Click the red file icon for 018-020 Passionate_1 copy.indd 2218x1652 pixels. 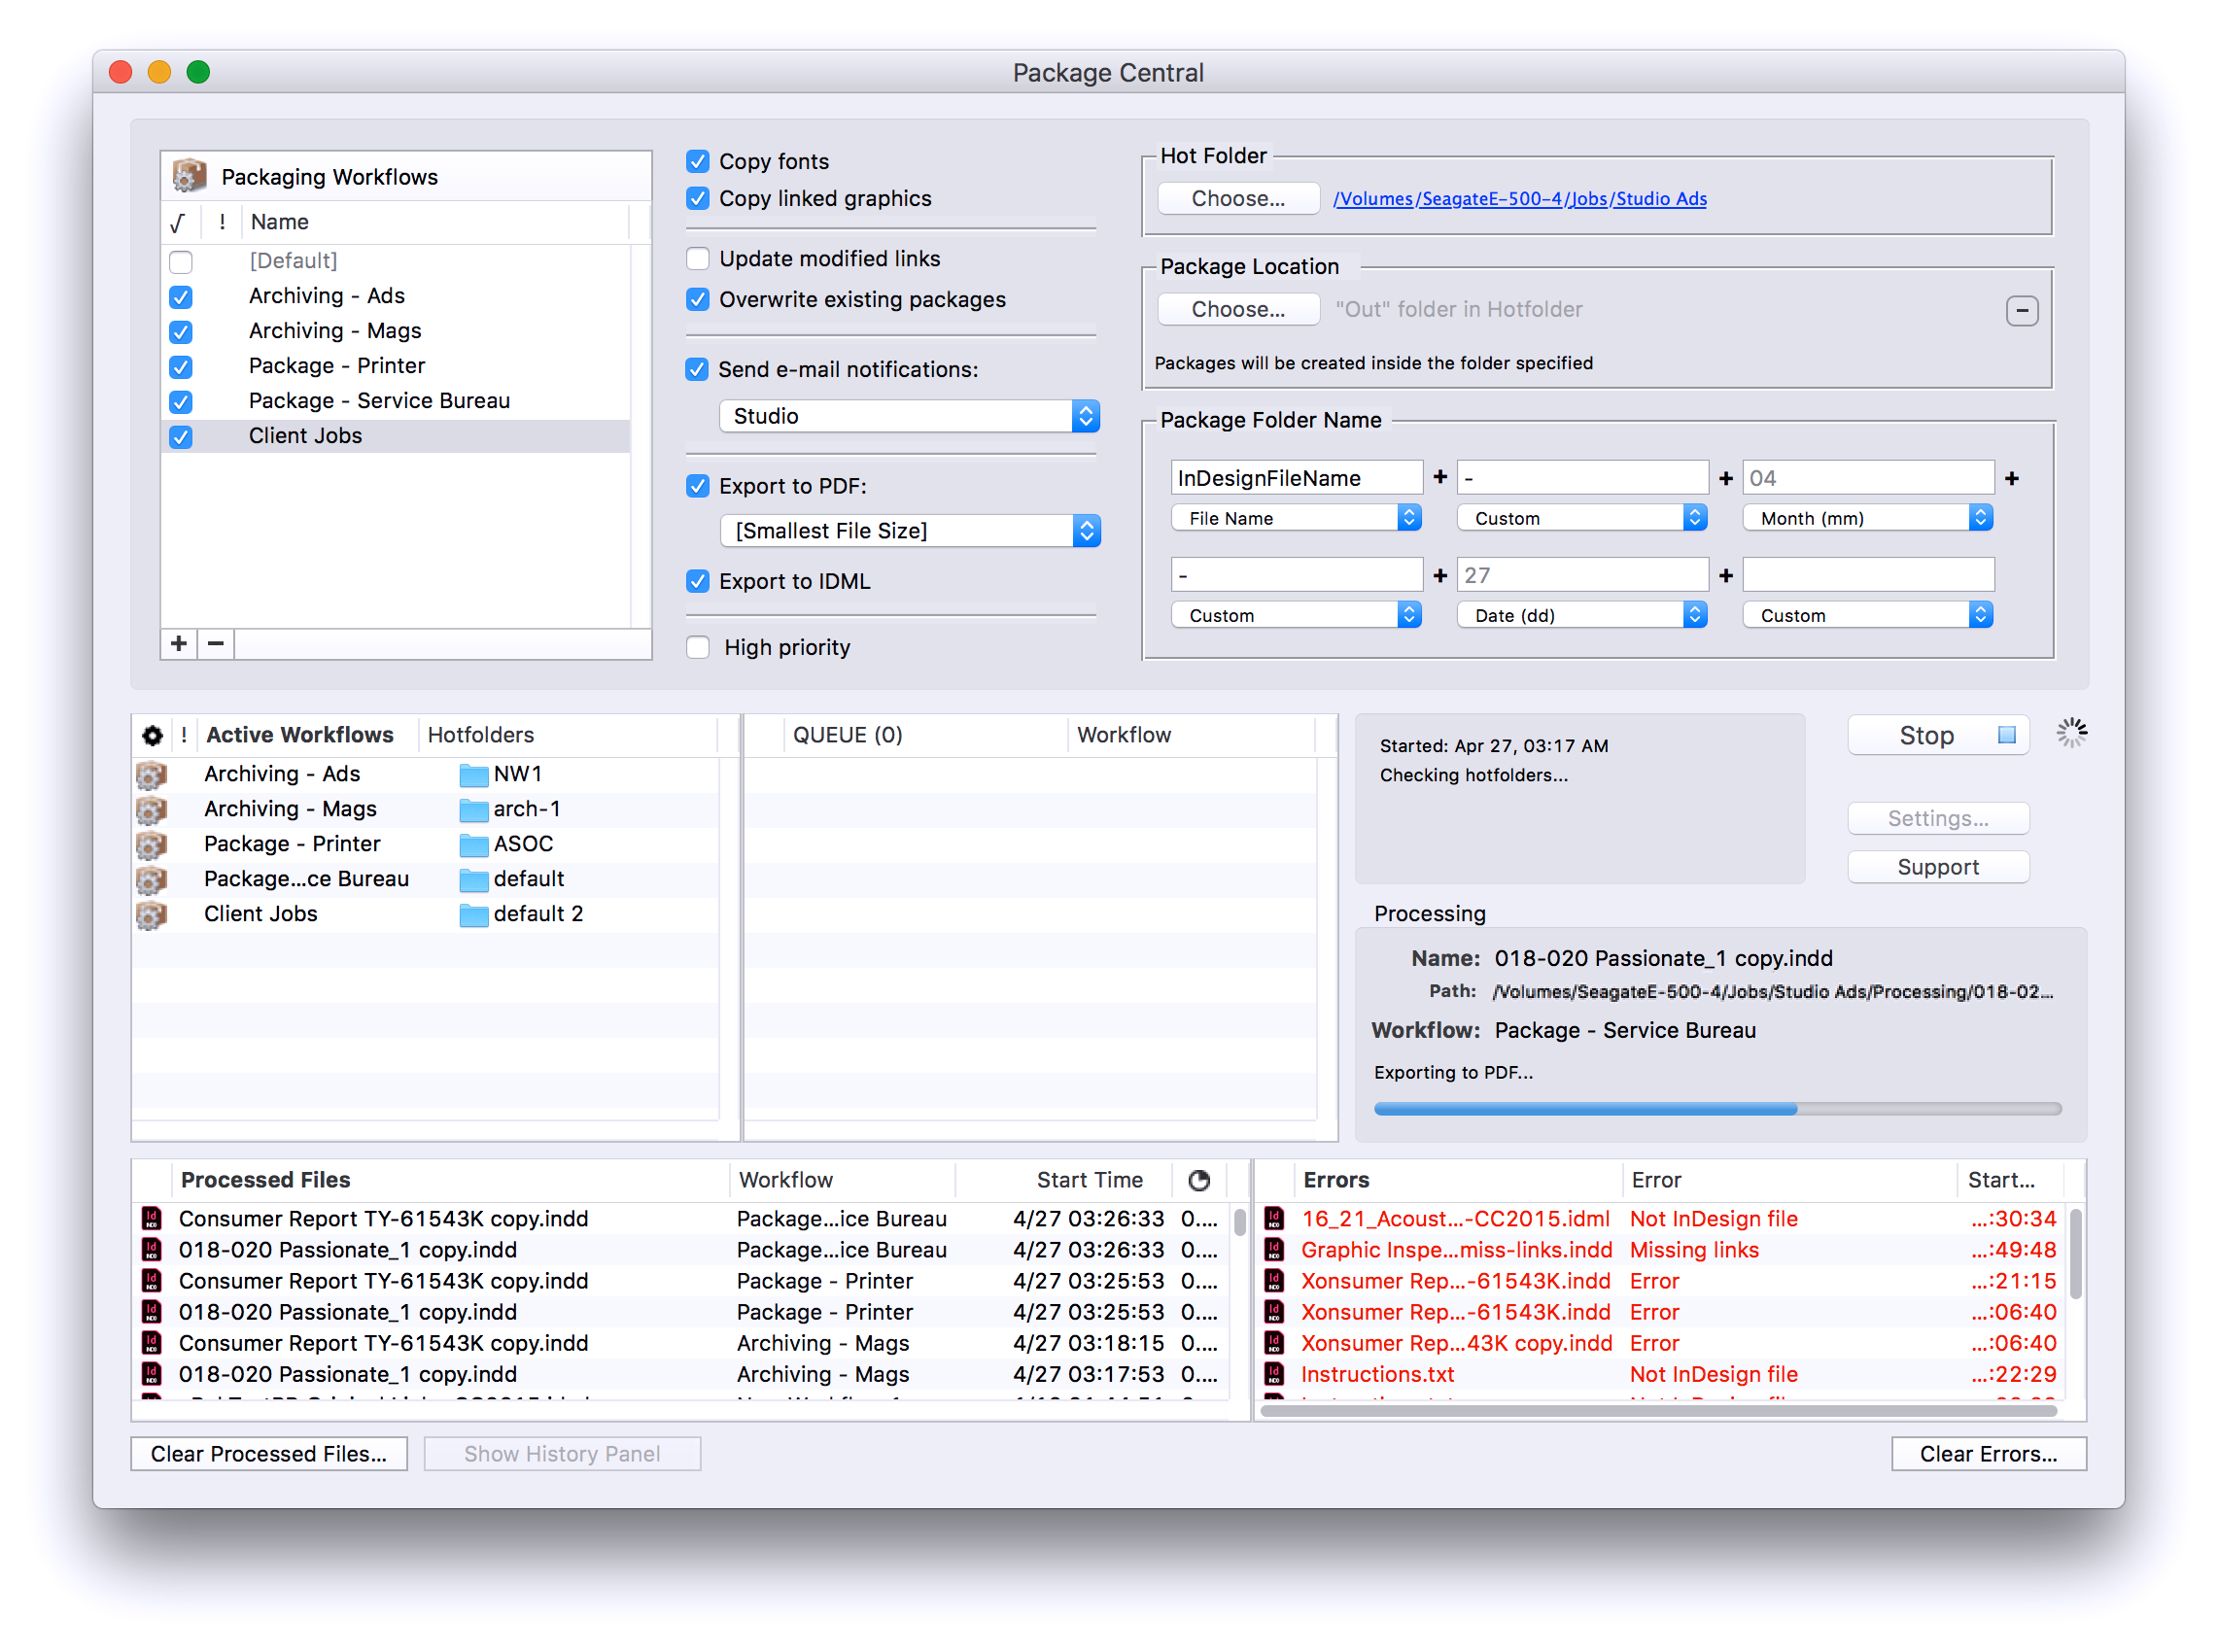155,1252
